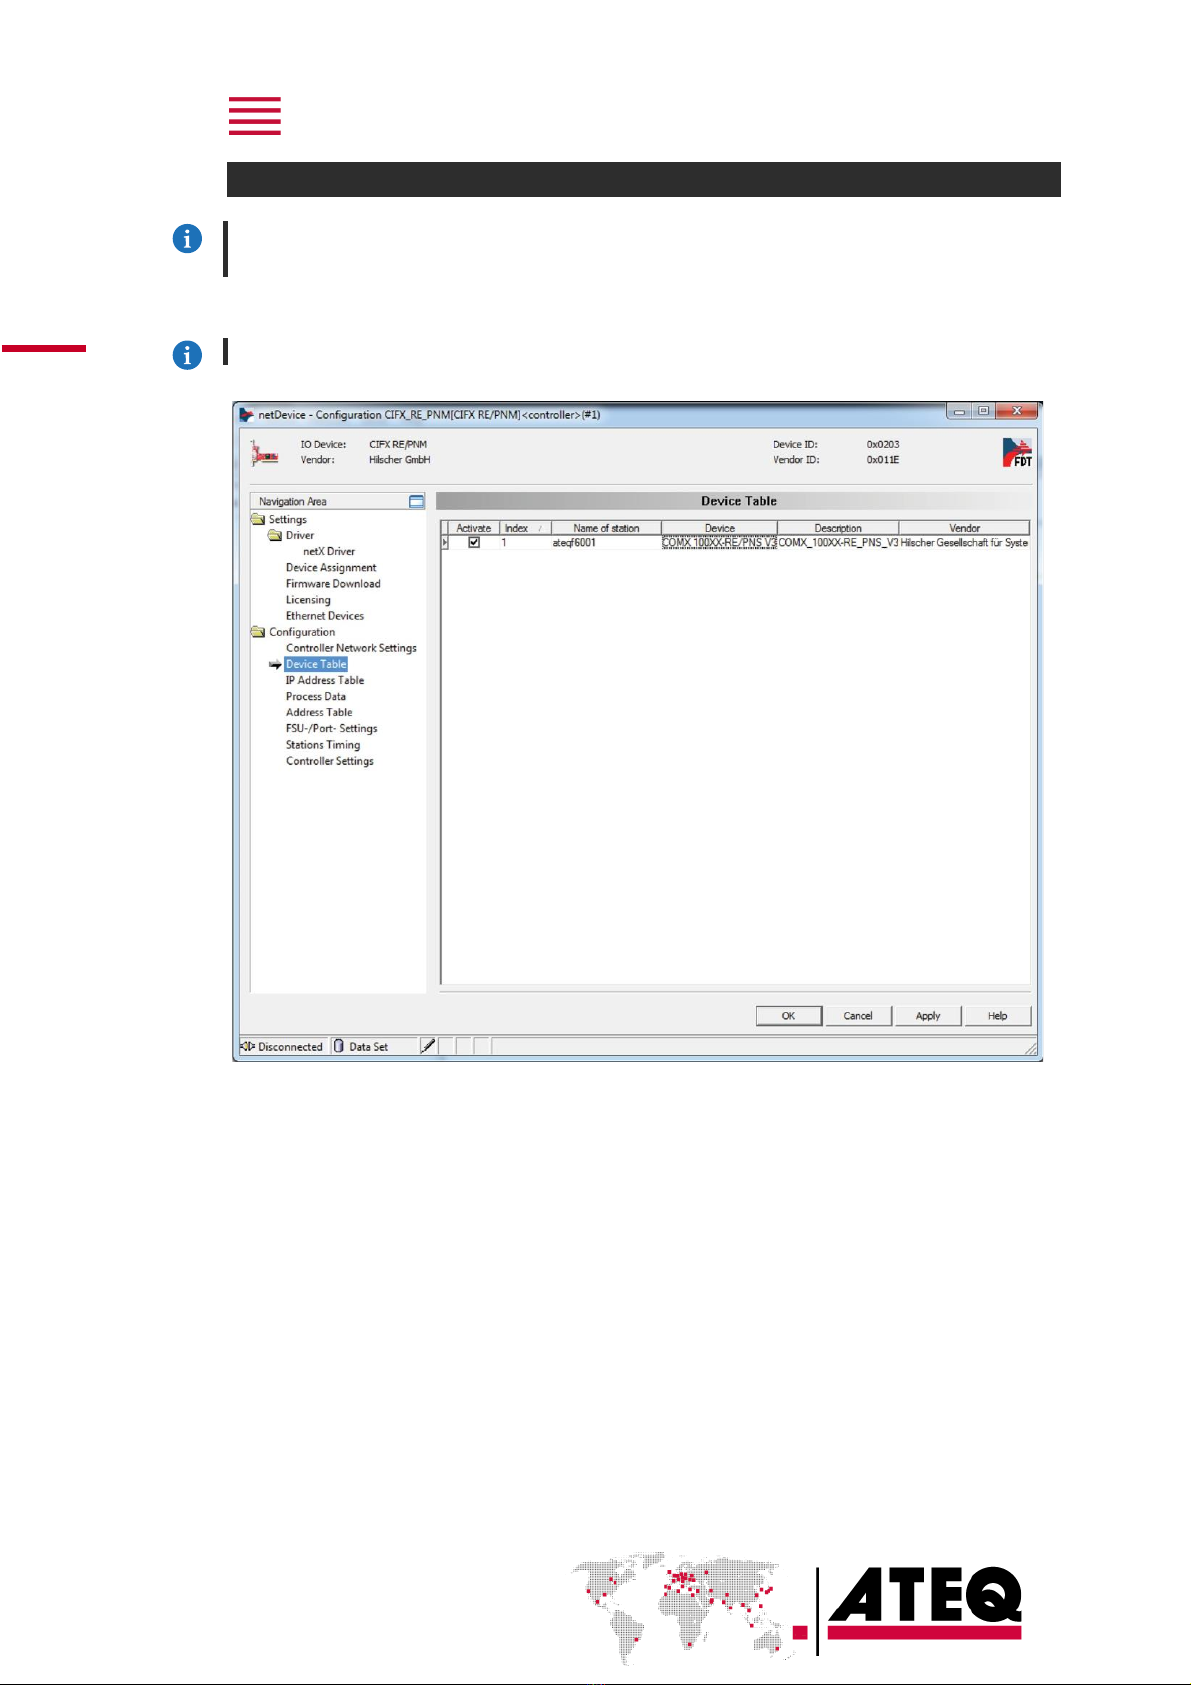Screen dimensions: 1191x1685
Task: Sort by Index column header
Action: click(x=525, y=528)
